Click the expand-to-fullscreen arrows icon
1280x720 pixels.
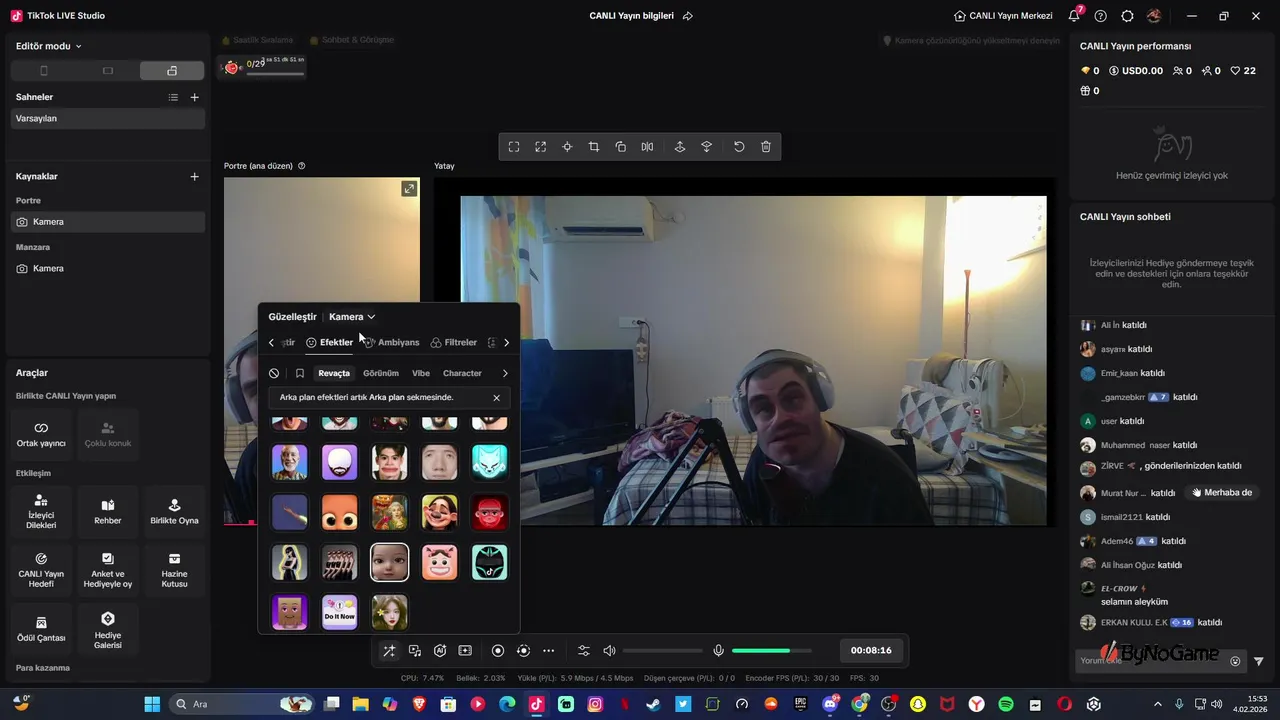tap(540, 147)
